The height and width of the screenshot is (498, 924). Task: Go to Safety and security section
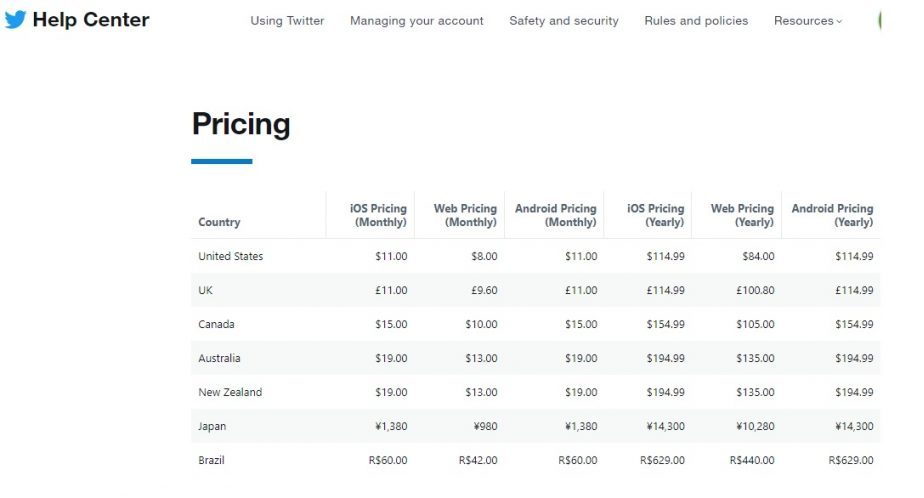coord(563,21)
